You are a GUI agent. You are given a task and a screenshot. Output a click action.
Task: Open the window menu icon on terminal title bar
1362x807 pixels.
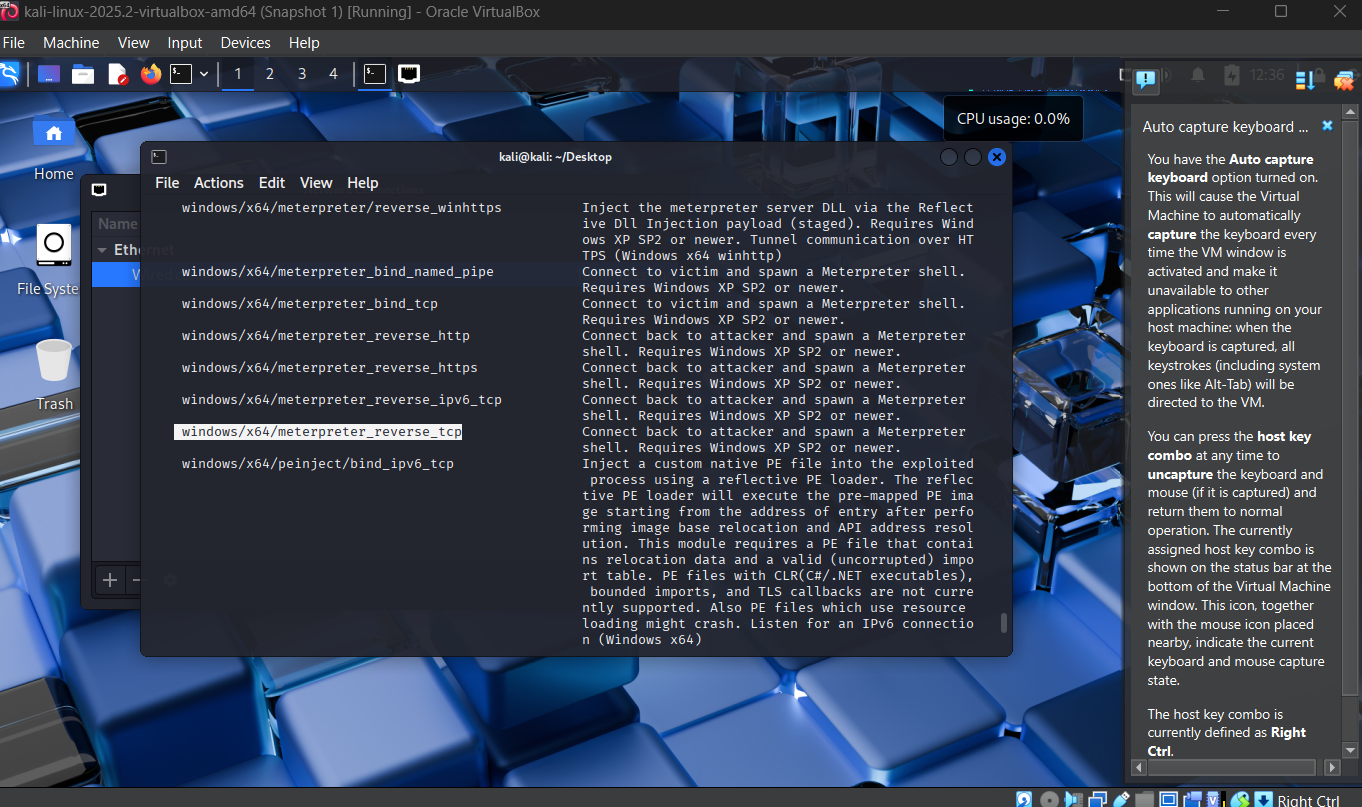tap(158, 157)
